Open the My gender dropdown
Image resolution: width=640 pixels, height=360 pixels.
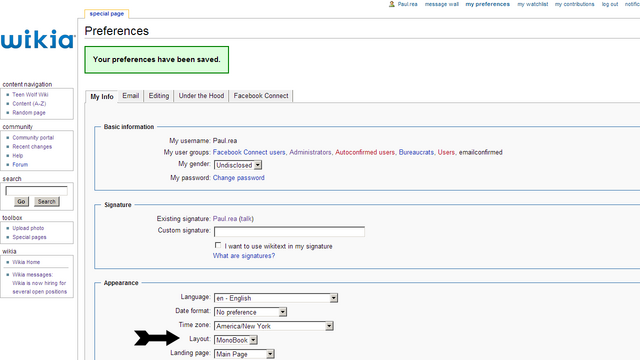238,165
